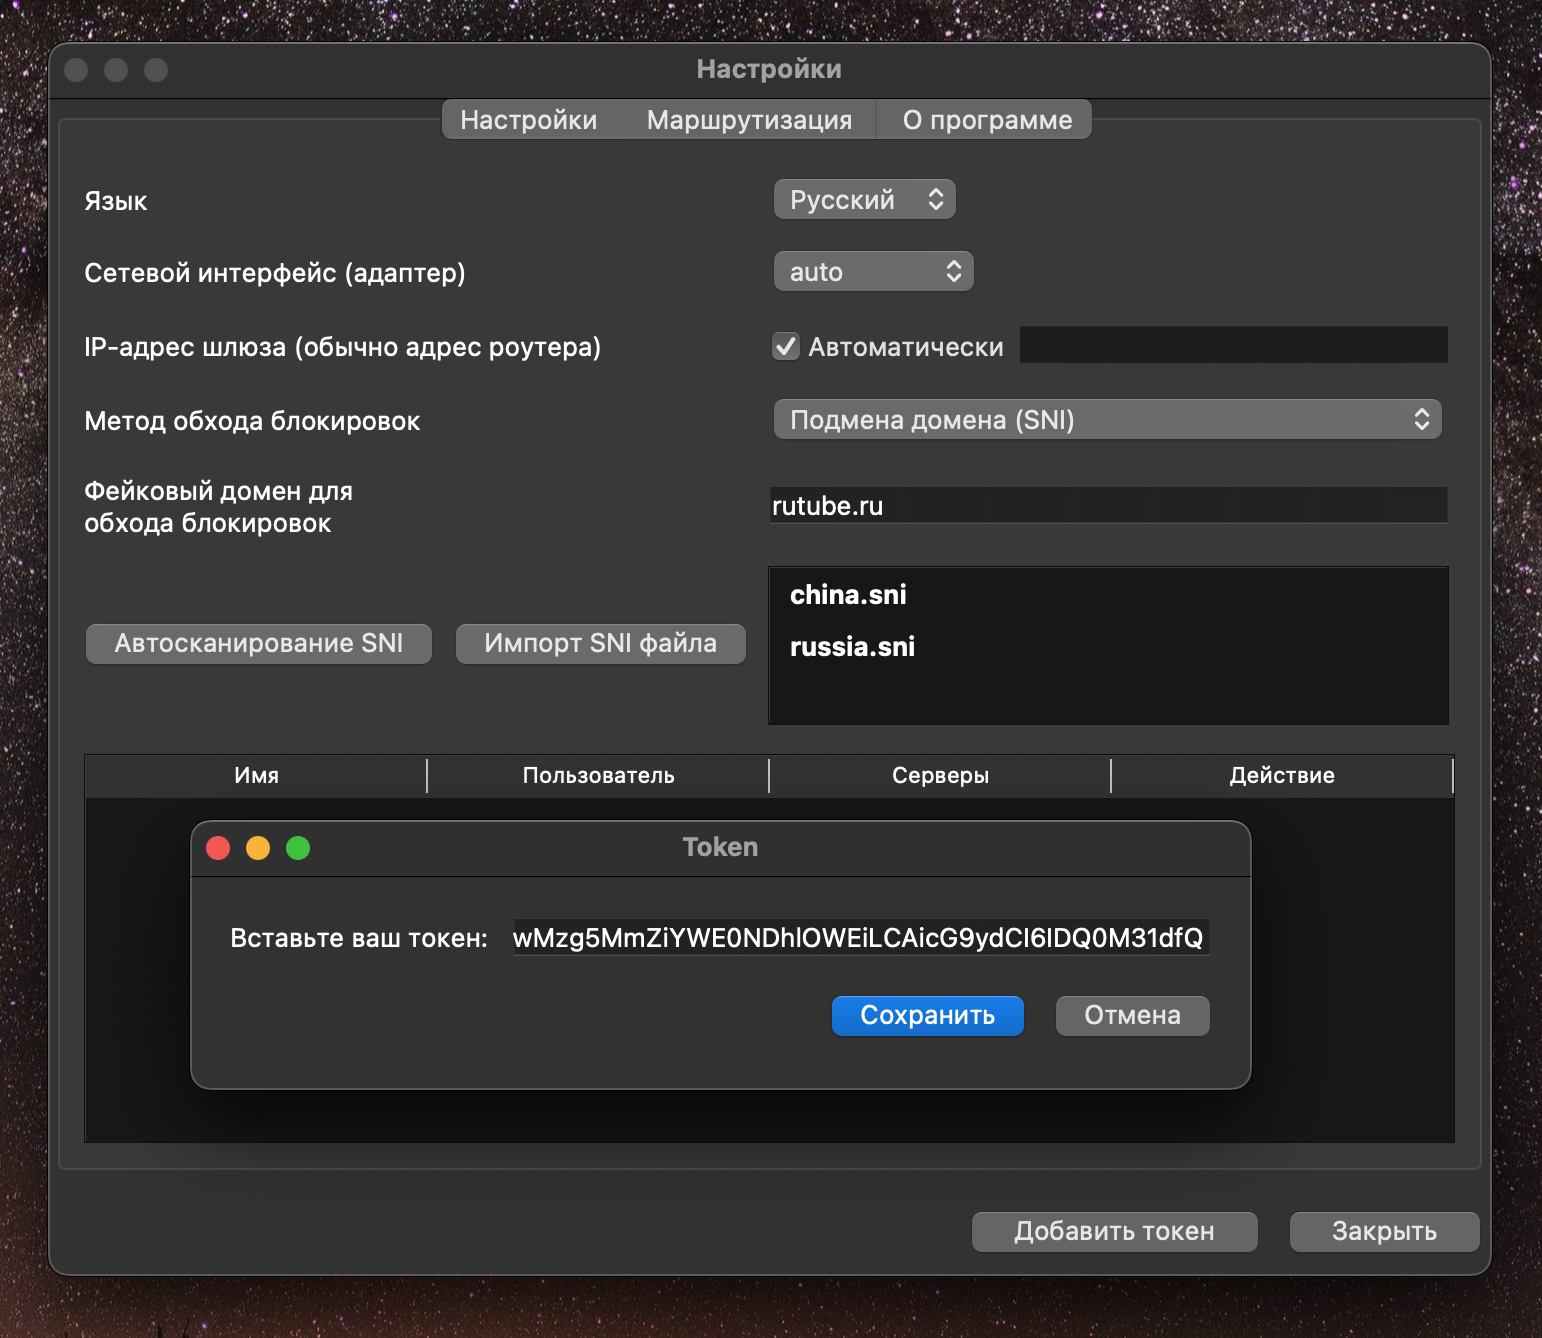1542x1338 pixels.
Task: Minimize the Token dialog with yellow button
Action: pyautogui.click(x=258, y=848)
